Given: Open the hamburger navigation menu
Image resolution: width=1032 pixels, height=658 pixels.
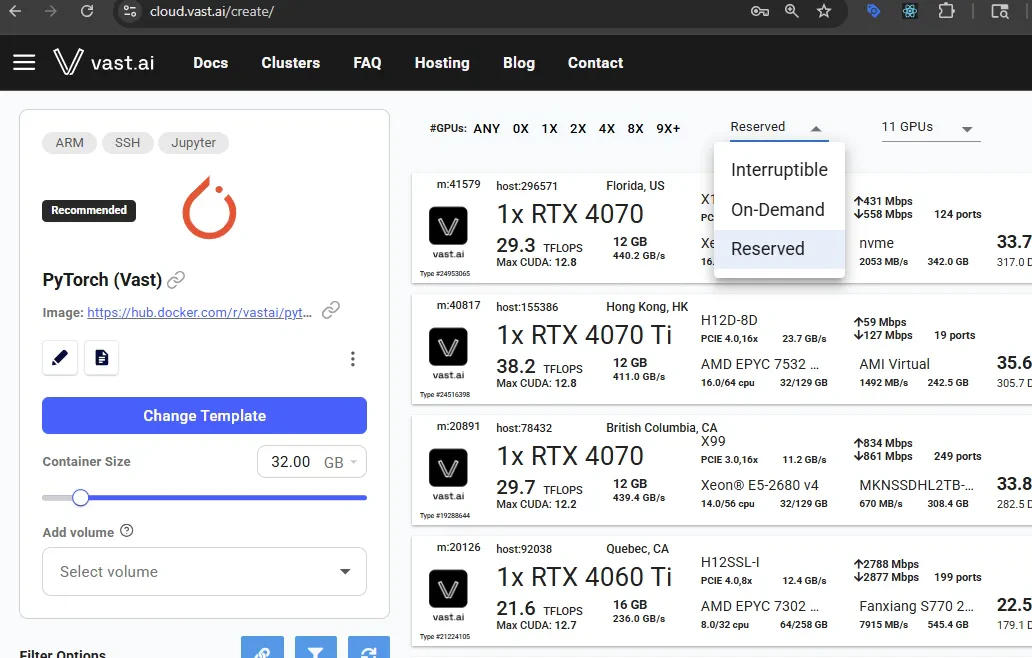Looking at the screenshot, I should [24, 63].
